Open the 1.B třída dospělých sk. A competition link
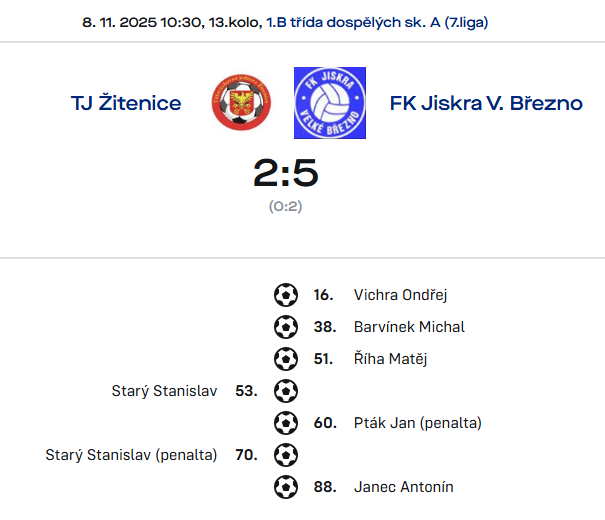Image resolution: width=605 pixels, height=520 pixels. [x=377, y=22]
